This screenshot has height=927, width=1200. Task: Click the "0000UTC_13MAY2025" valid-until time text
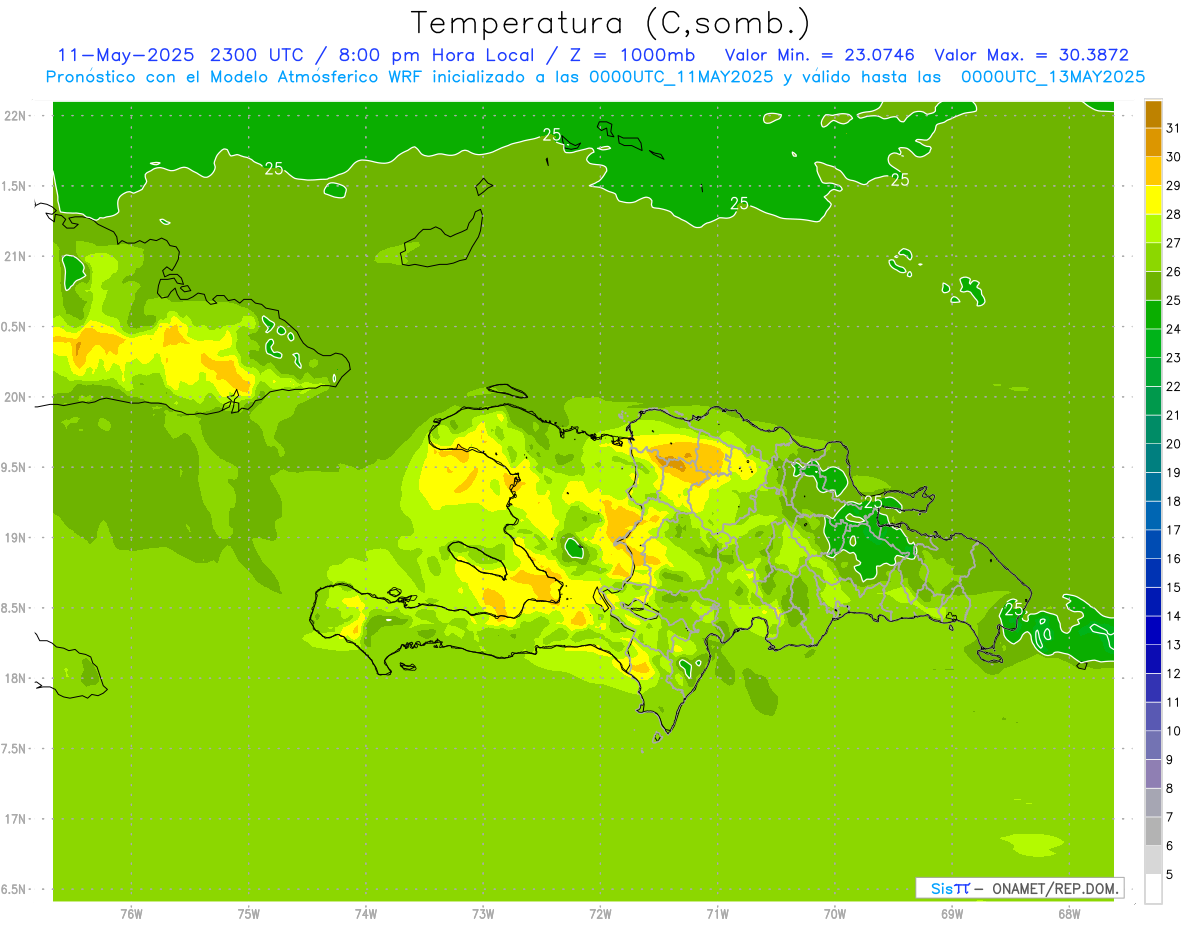click(1053, 77)
